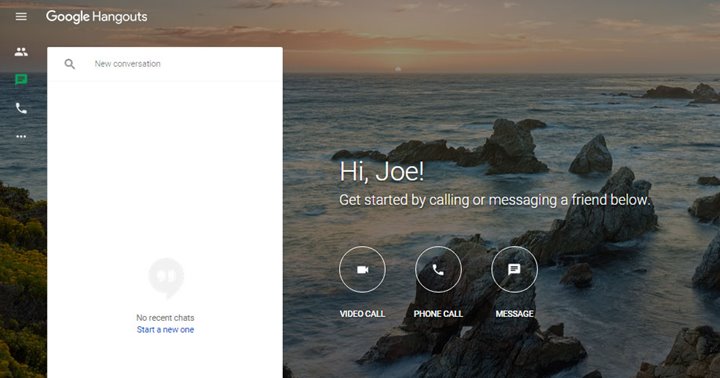Compose a message via chat-bubble circle

tap(514, 269)
